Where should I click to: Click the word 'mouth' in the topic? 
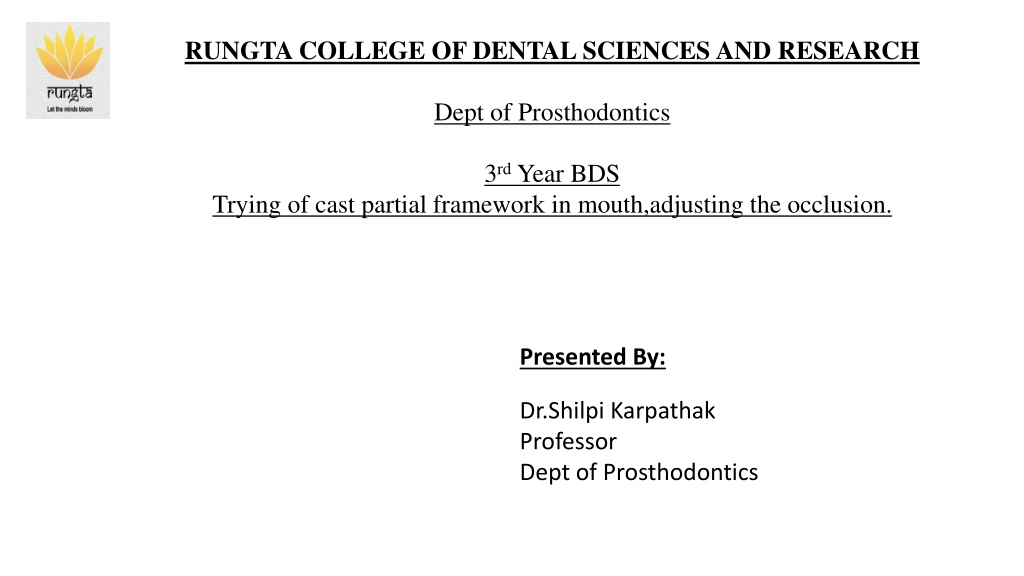coord(610,204)
